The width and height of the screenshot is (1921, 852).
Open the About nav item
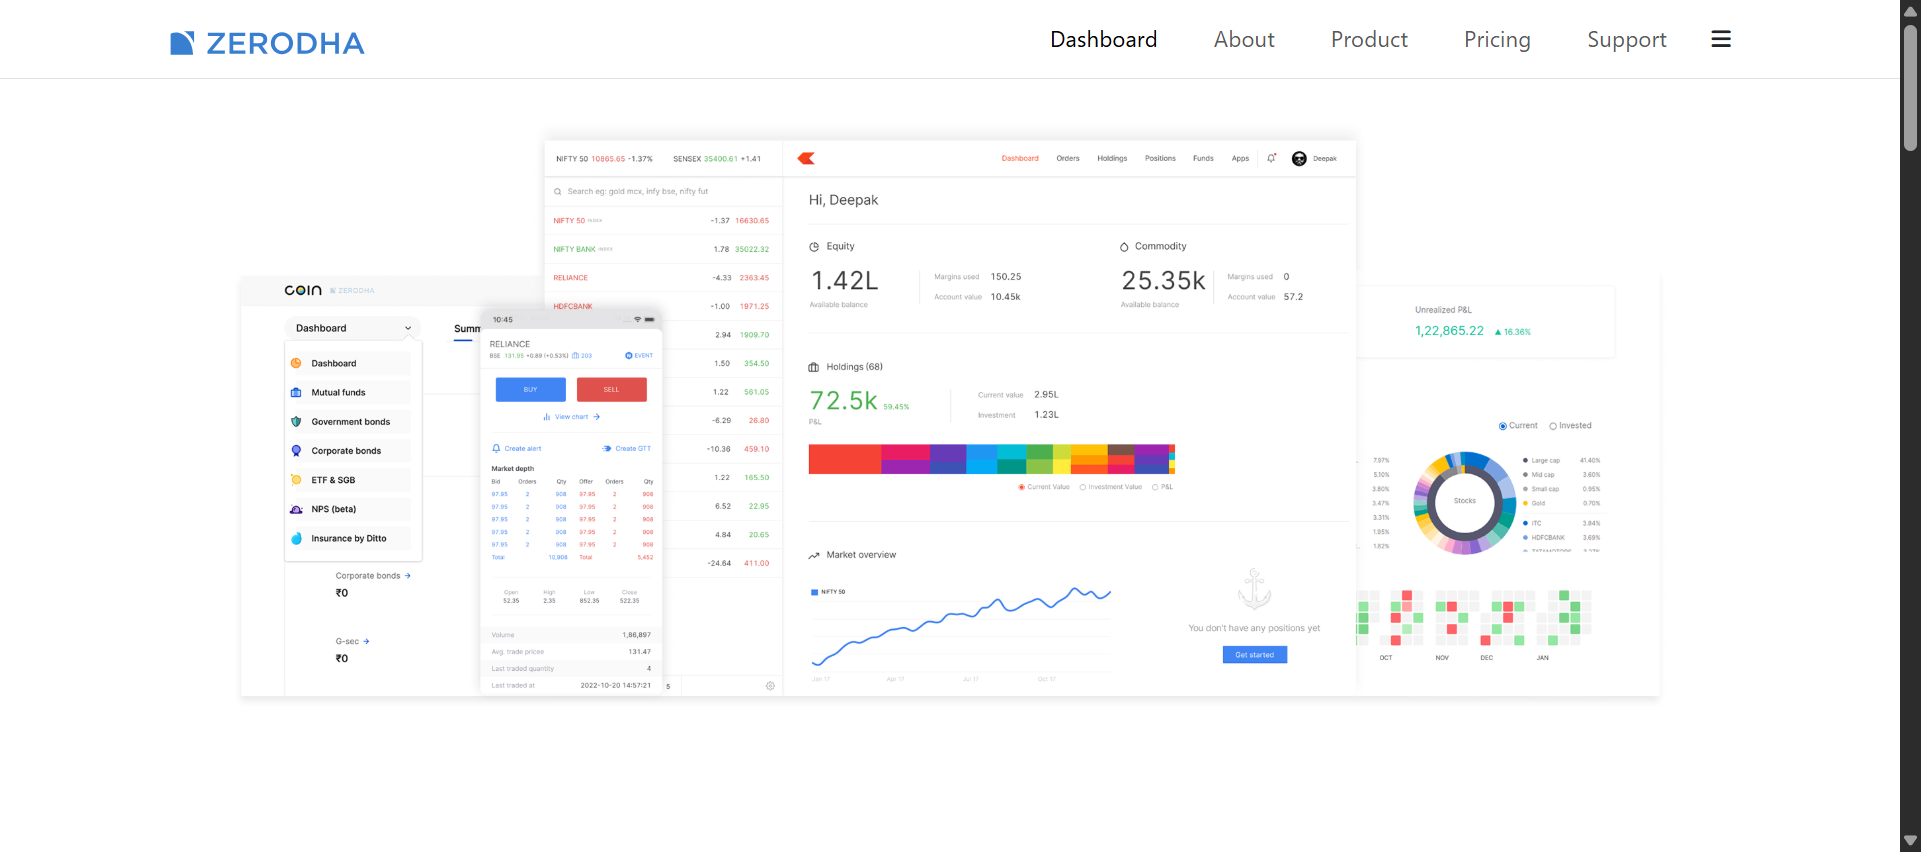(x=1244, y=39)
